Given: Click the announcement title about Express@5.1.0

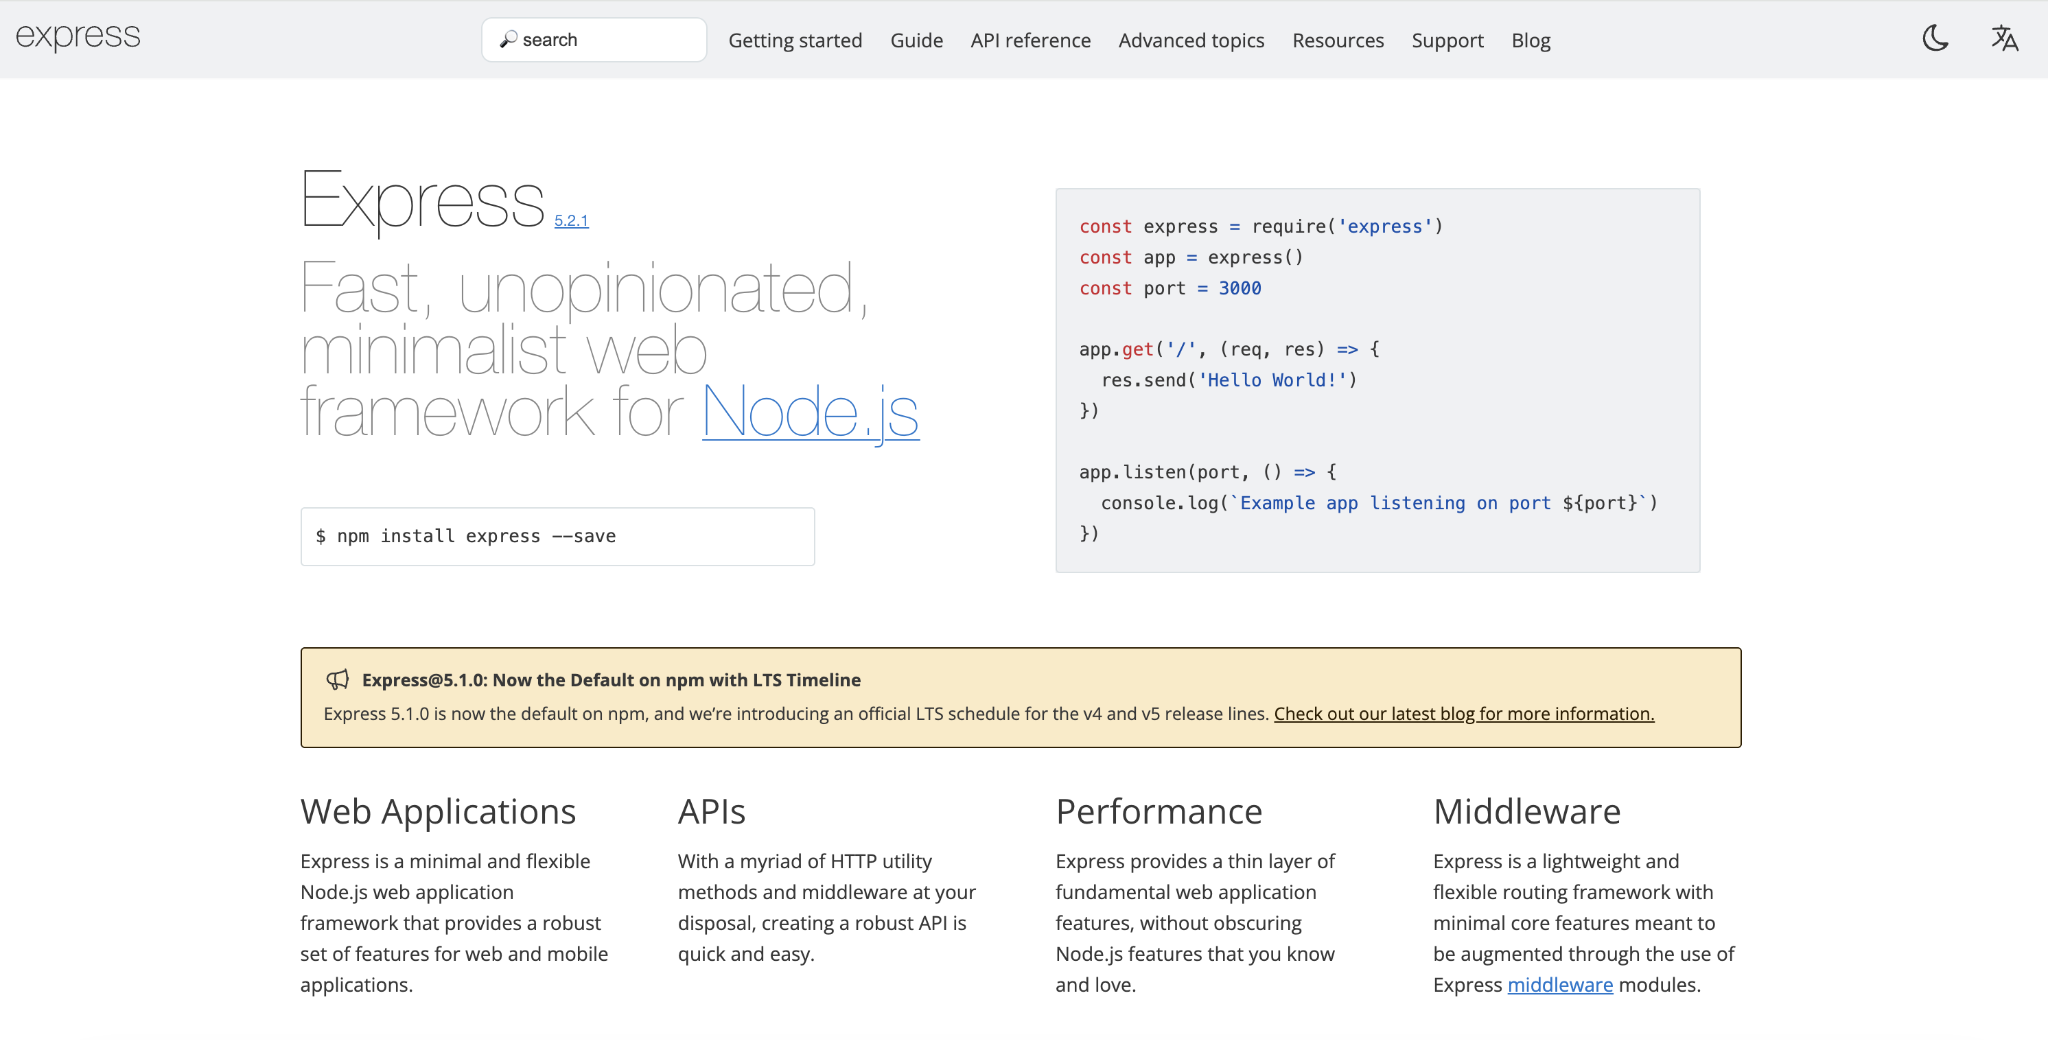Looking at the screenshot, I should click(611, 680).
